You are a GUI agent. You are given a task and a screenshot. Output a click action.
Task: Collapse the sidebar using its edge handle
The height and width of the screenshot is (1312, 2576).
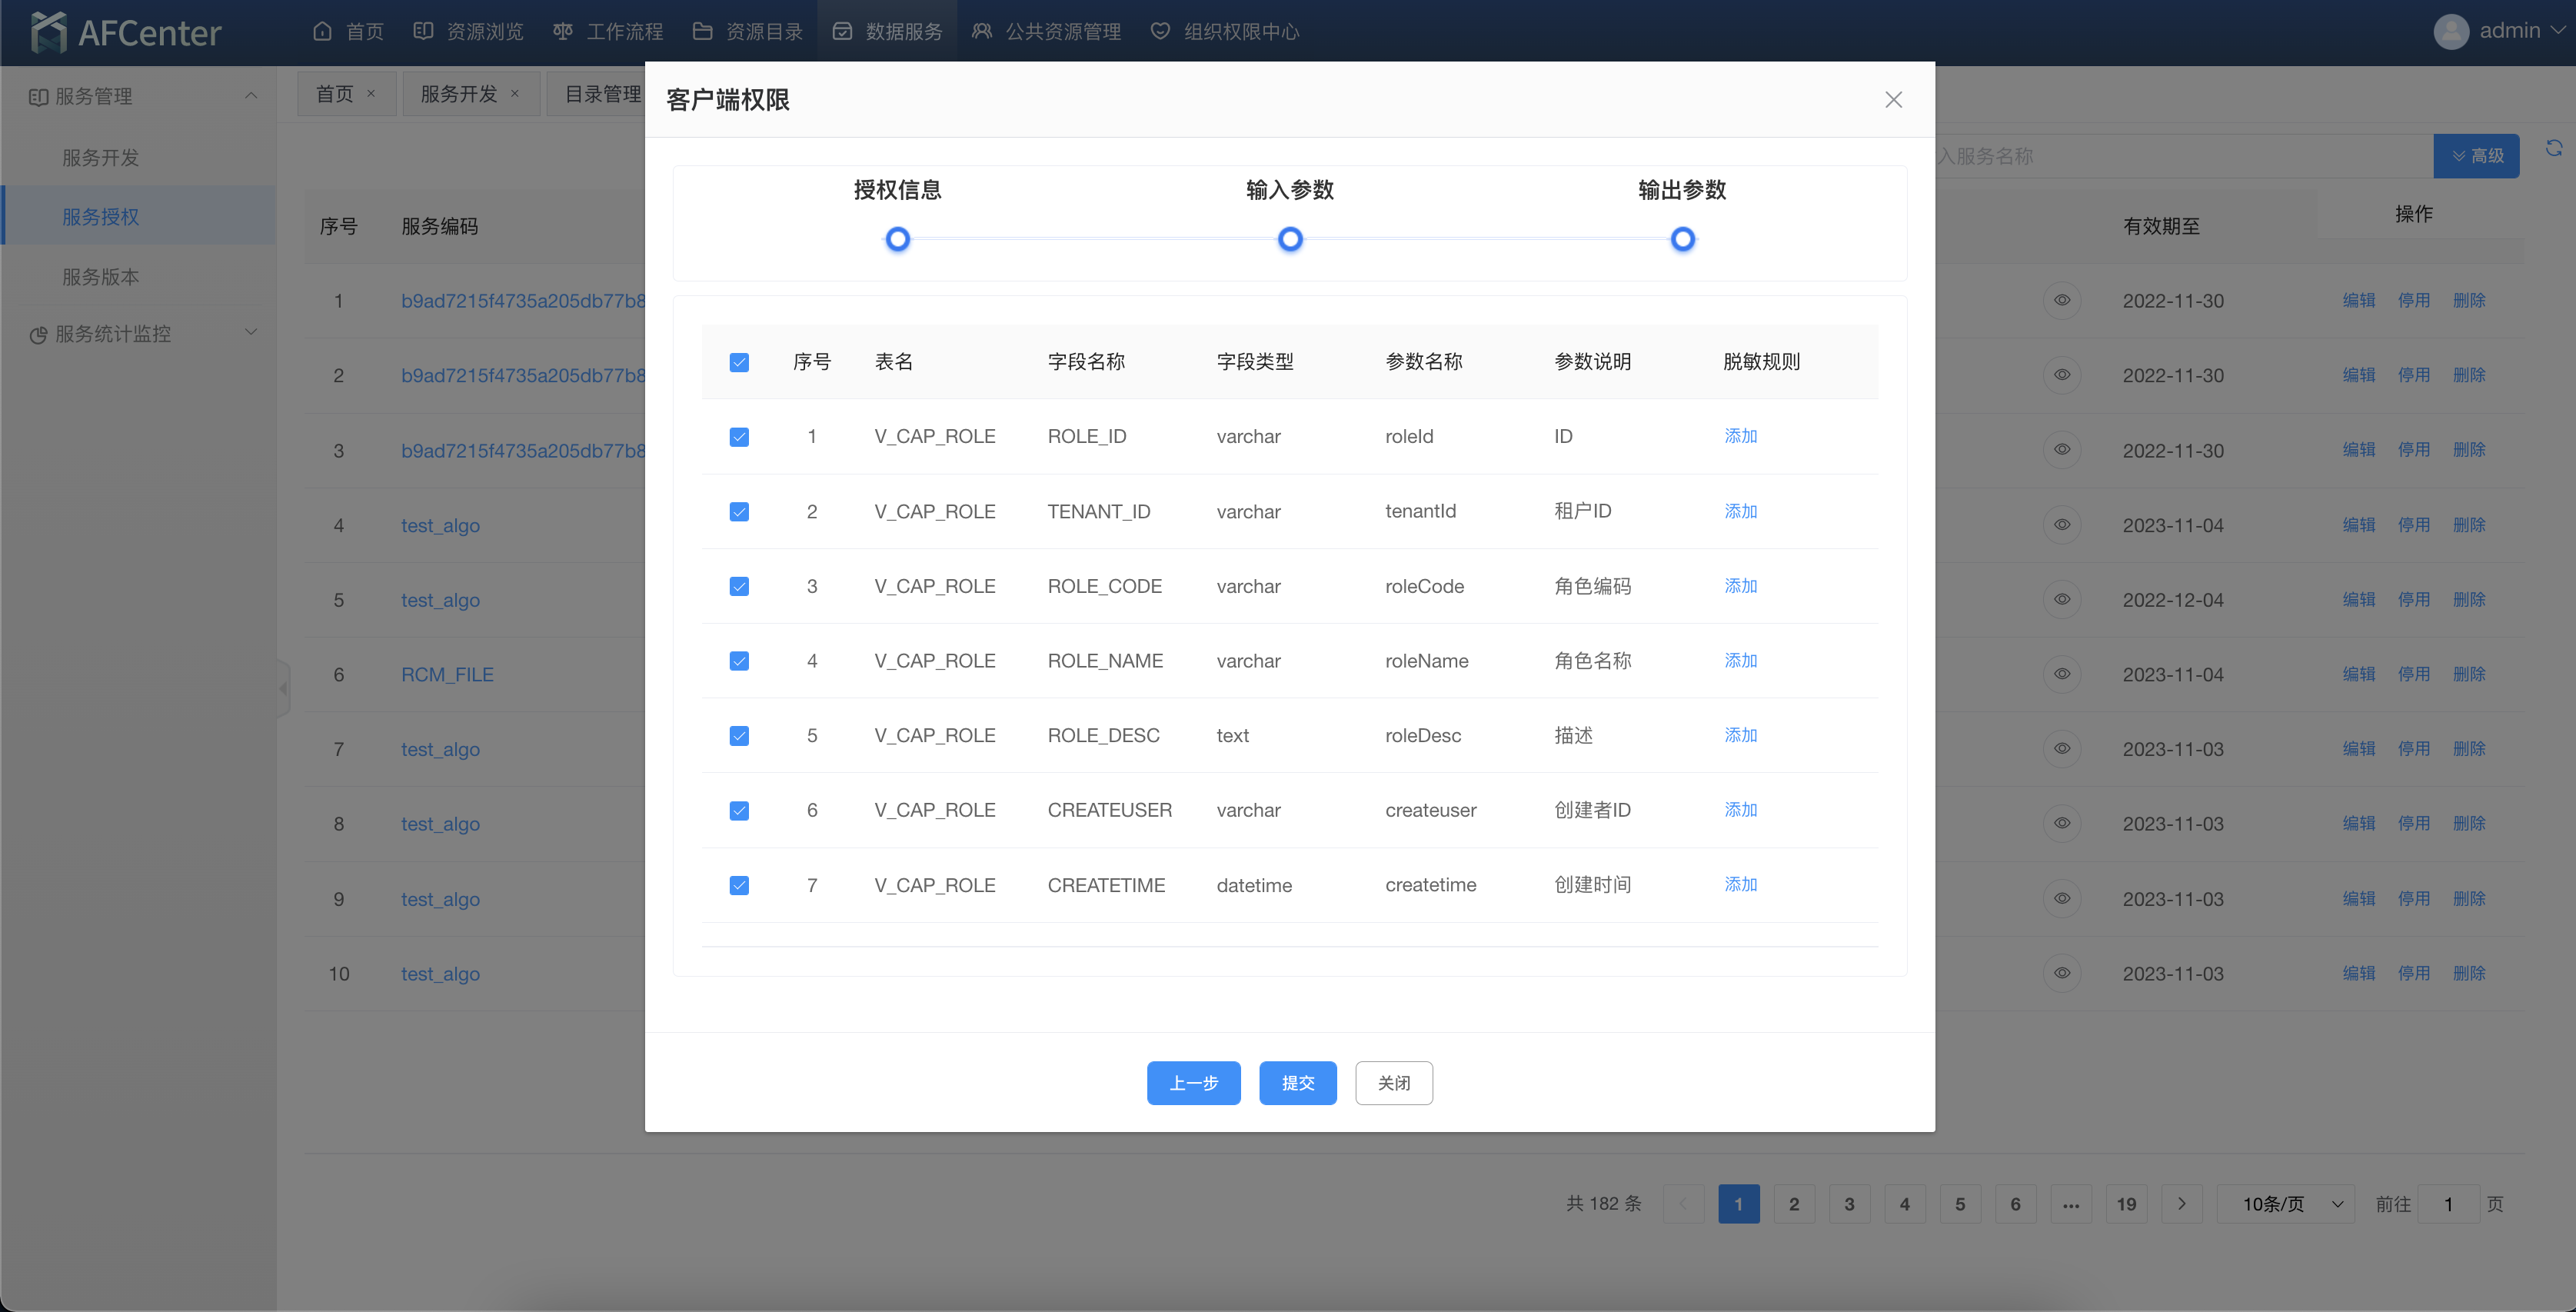click(x=283, y=688)
